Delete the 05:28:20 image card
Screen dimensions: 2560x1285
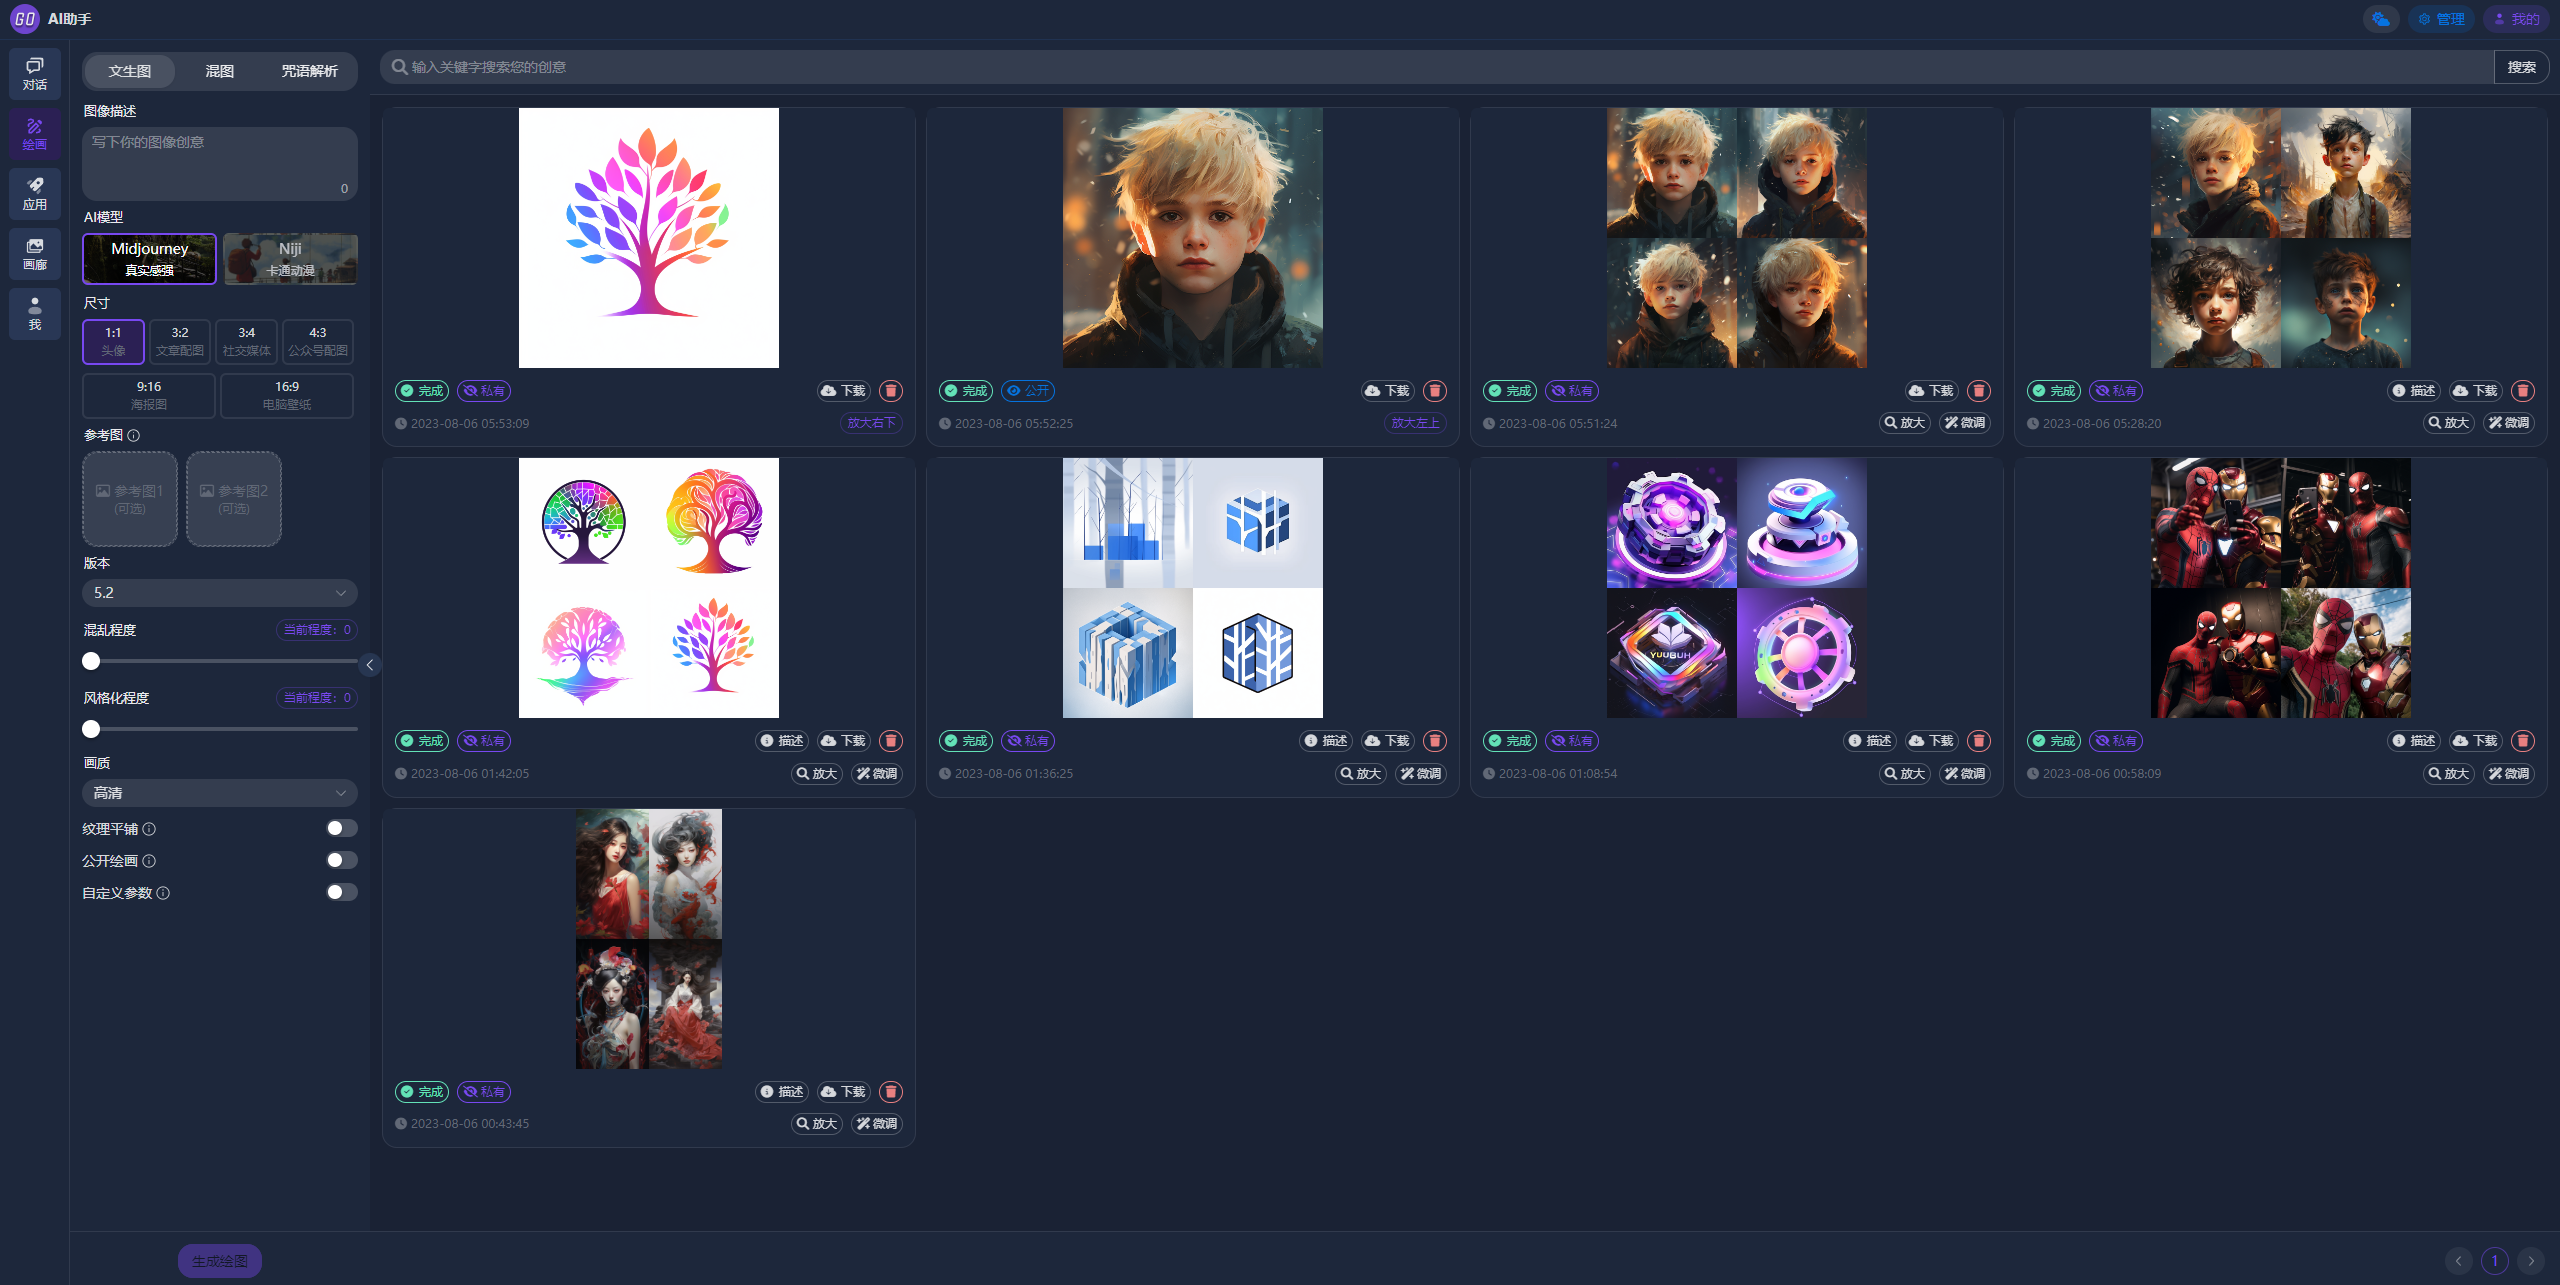[x=2523, y=391]
